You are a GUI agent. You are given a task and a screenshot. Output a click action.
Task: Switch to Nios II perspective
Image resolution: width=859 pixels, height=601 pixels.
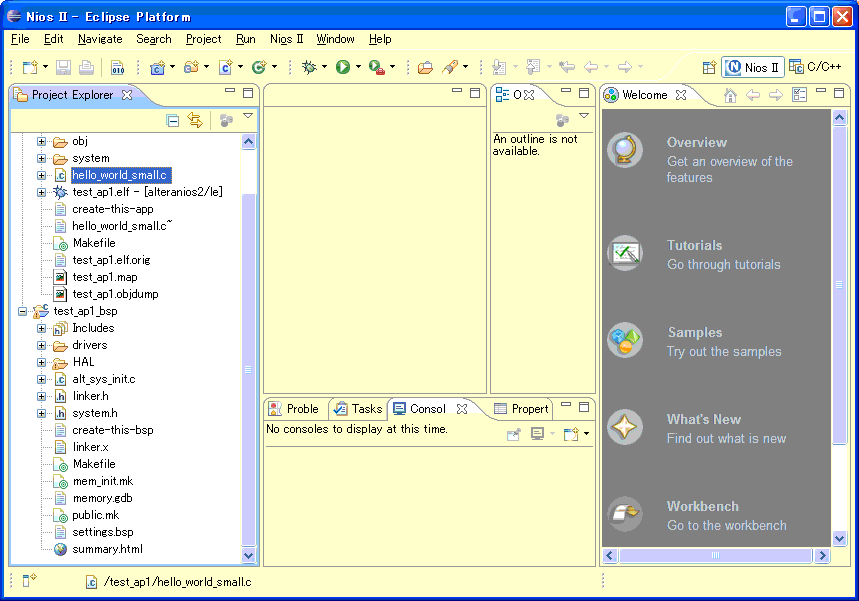click(753, 67)
